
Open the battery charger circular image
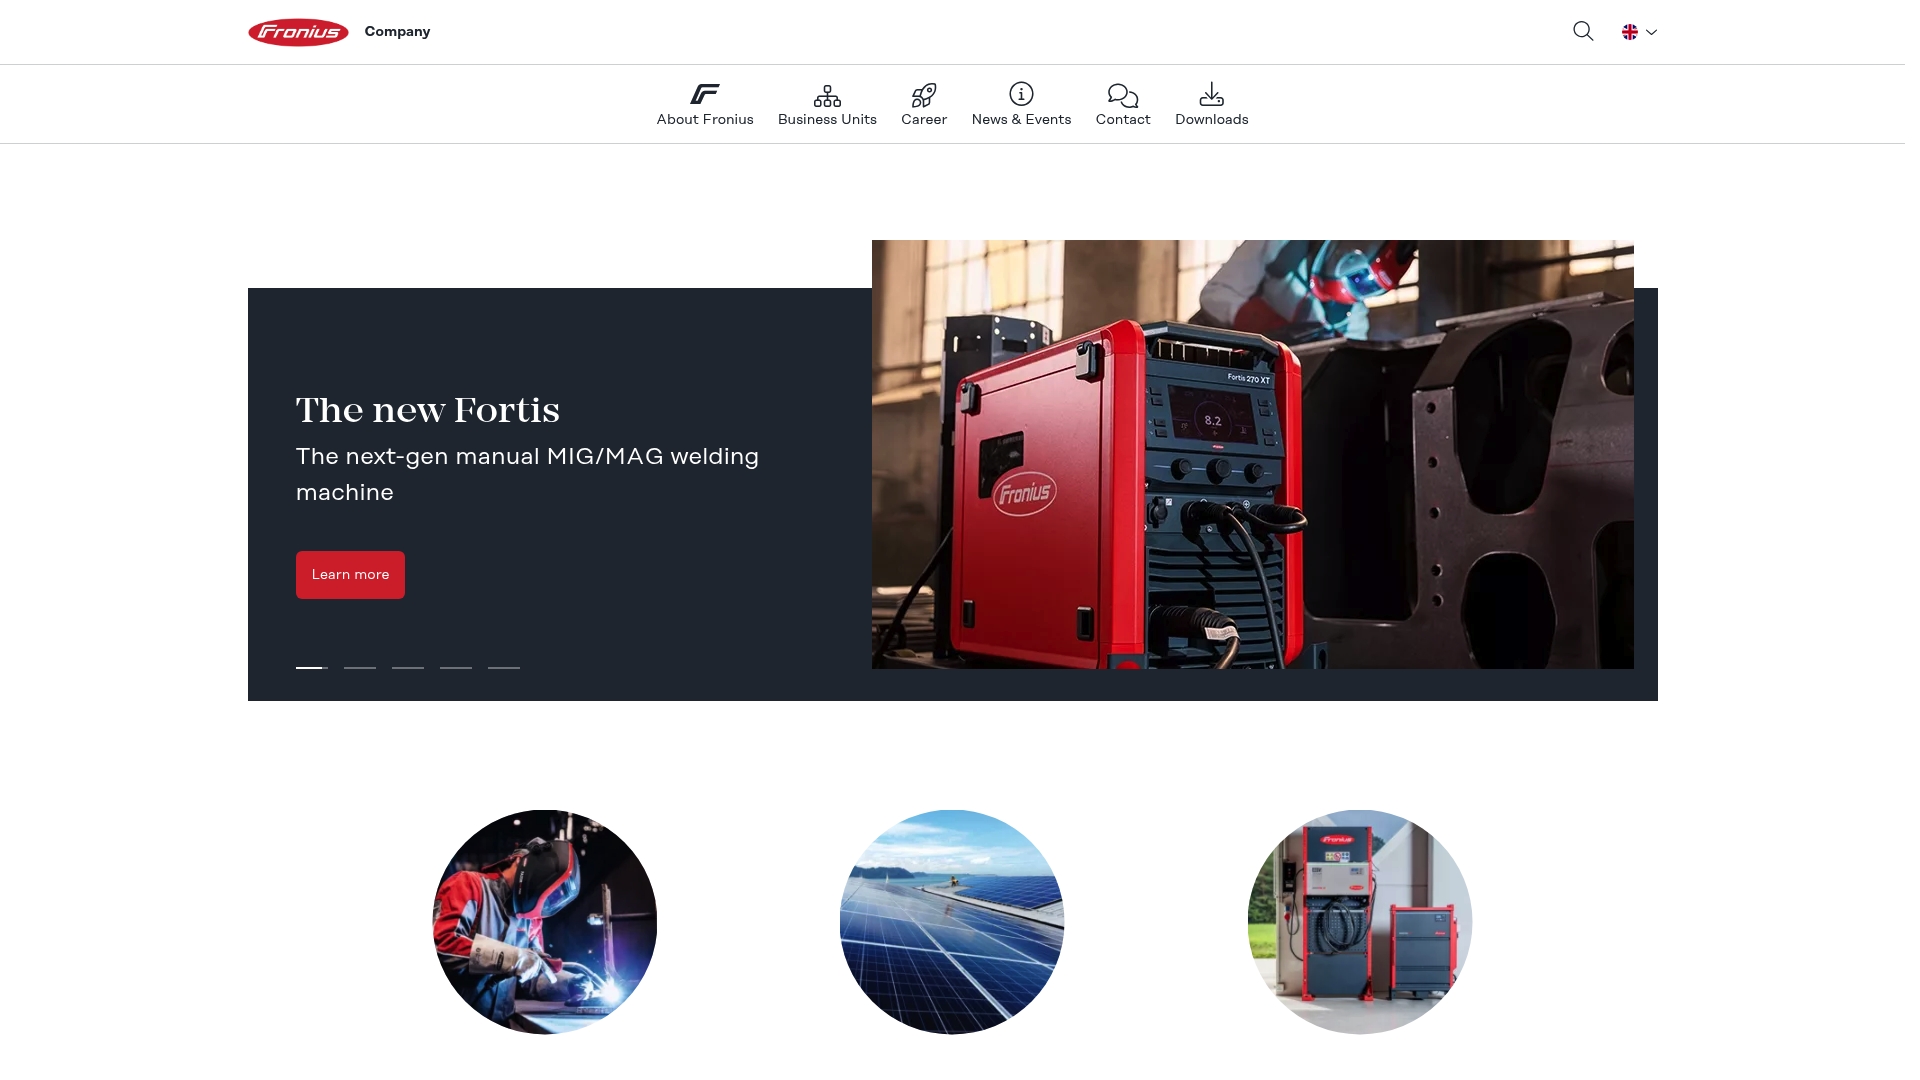[x=1360, y=922]
